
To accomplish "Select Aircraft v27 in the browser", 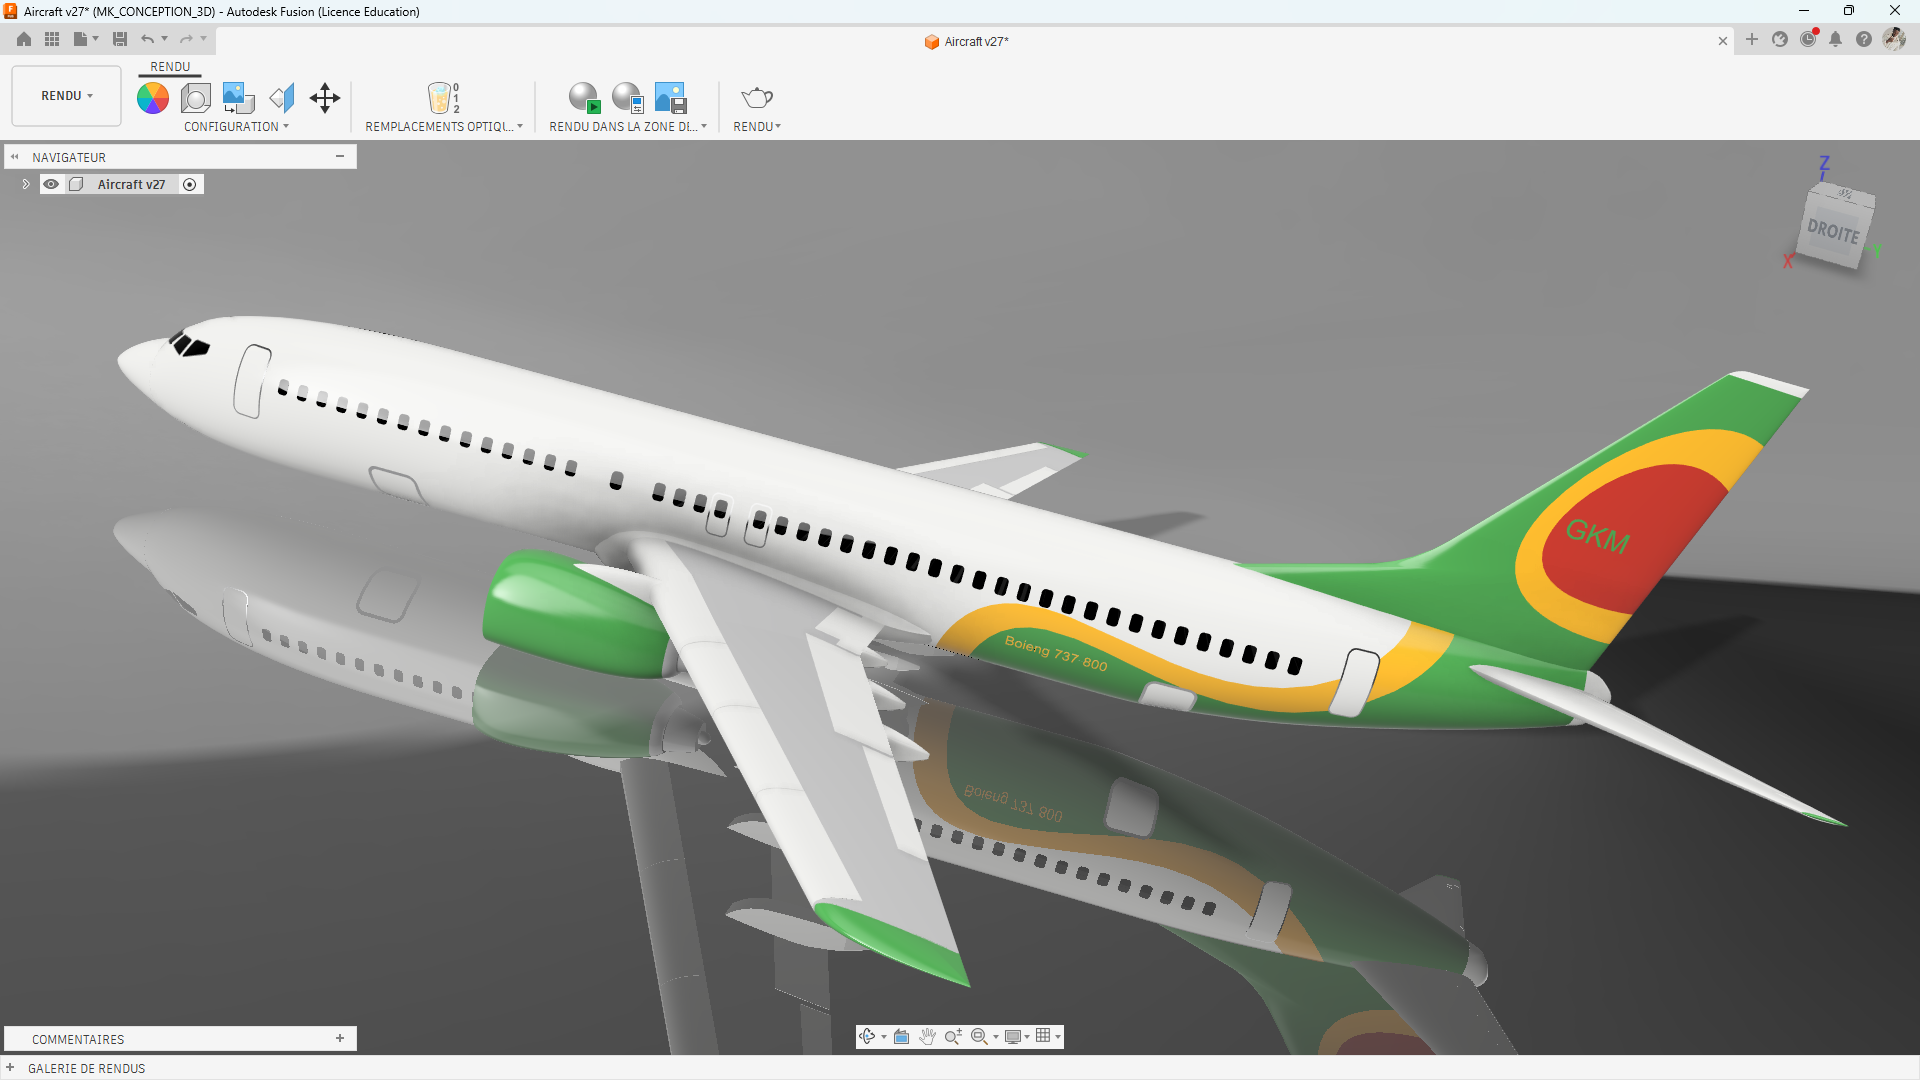I will coord(131,184).
